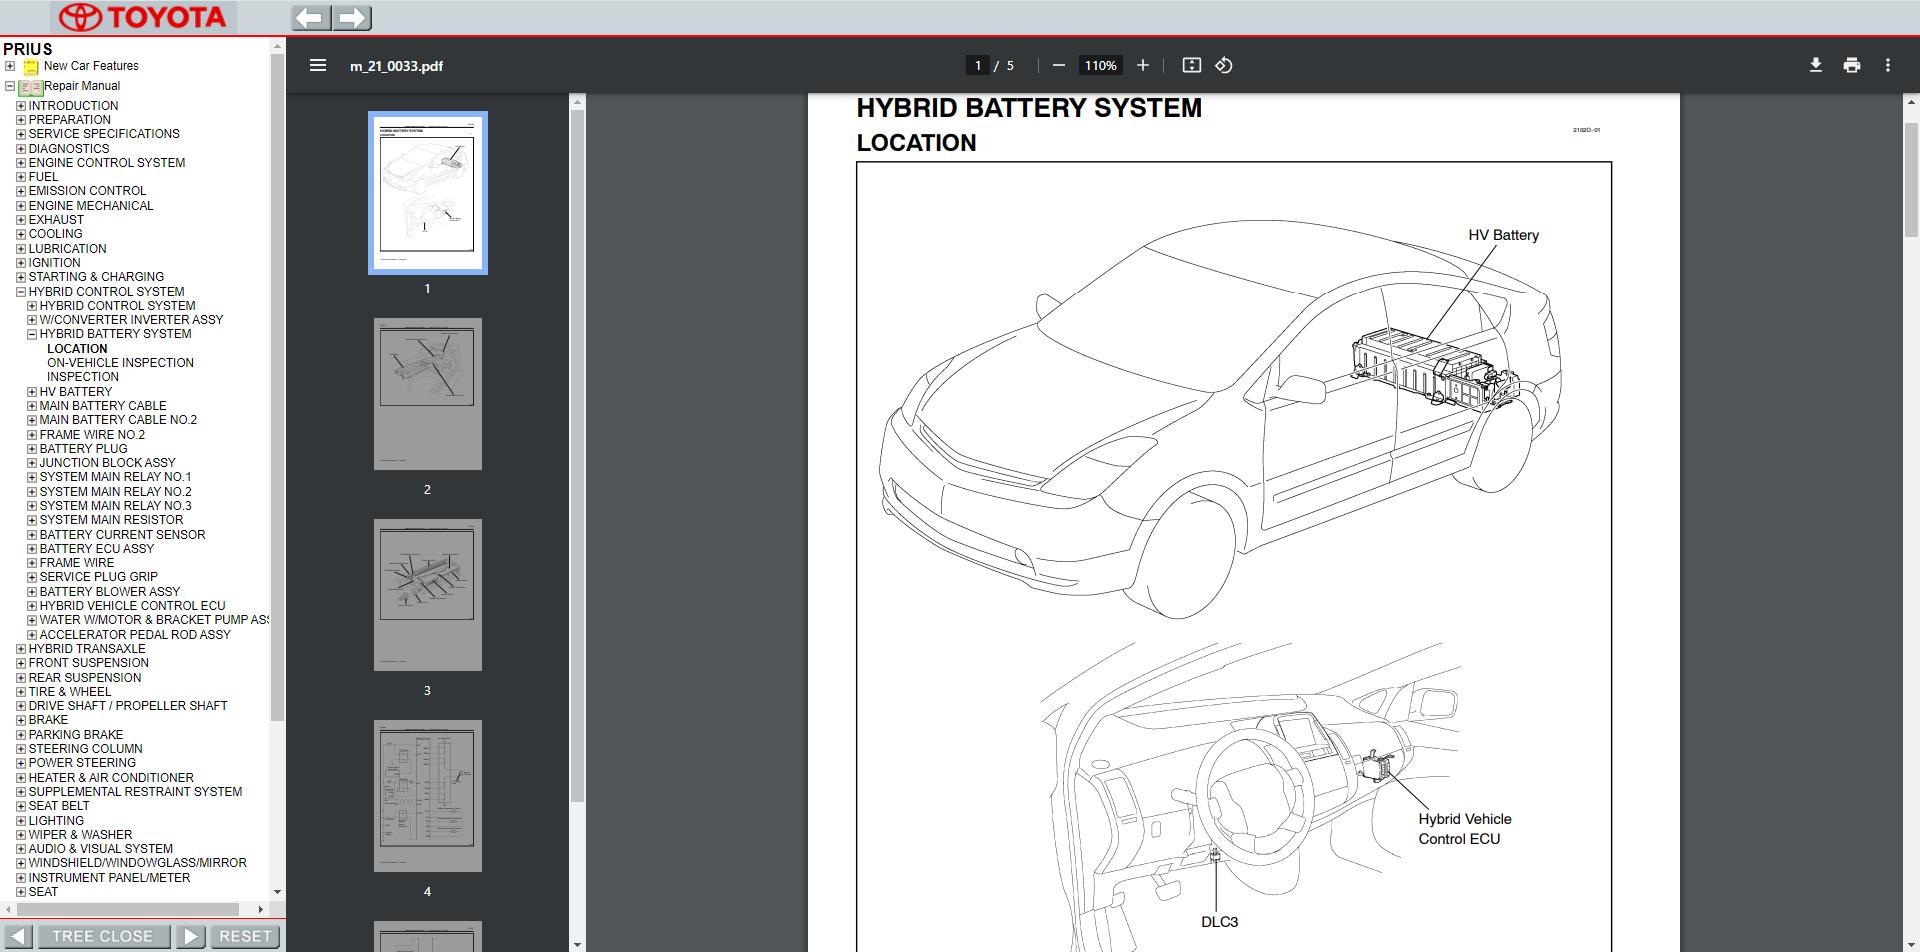Open the LOCATION page
Image resolution: width=1920 pixels, height=952 pixels.
77,349
